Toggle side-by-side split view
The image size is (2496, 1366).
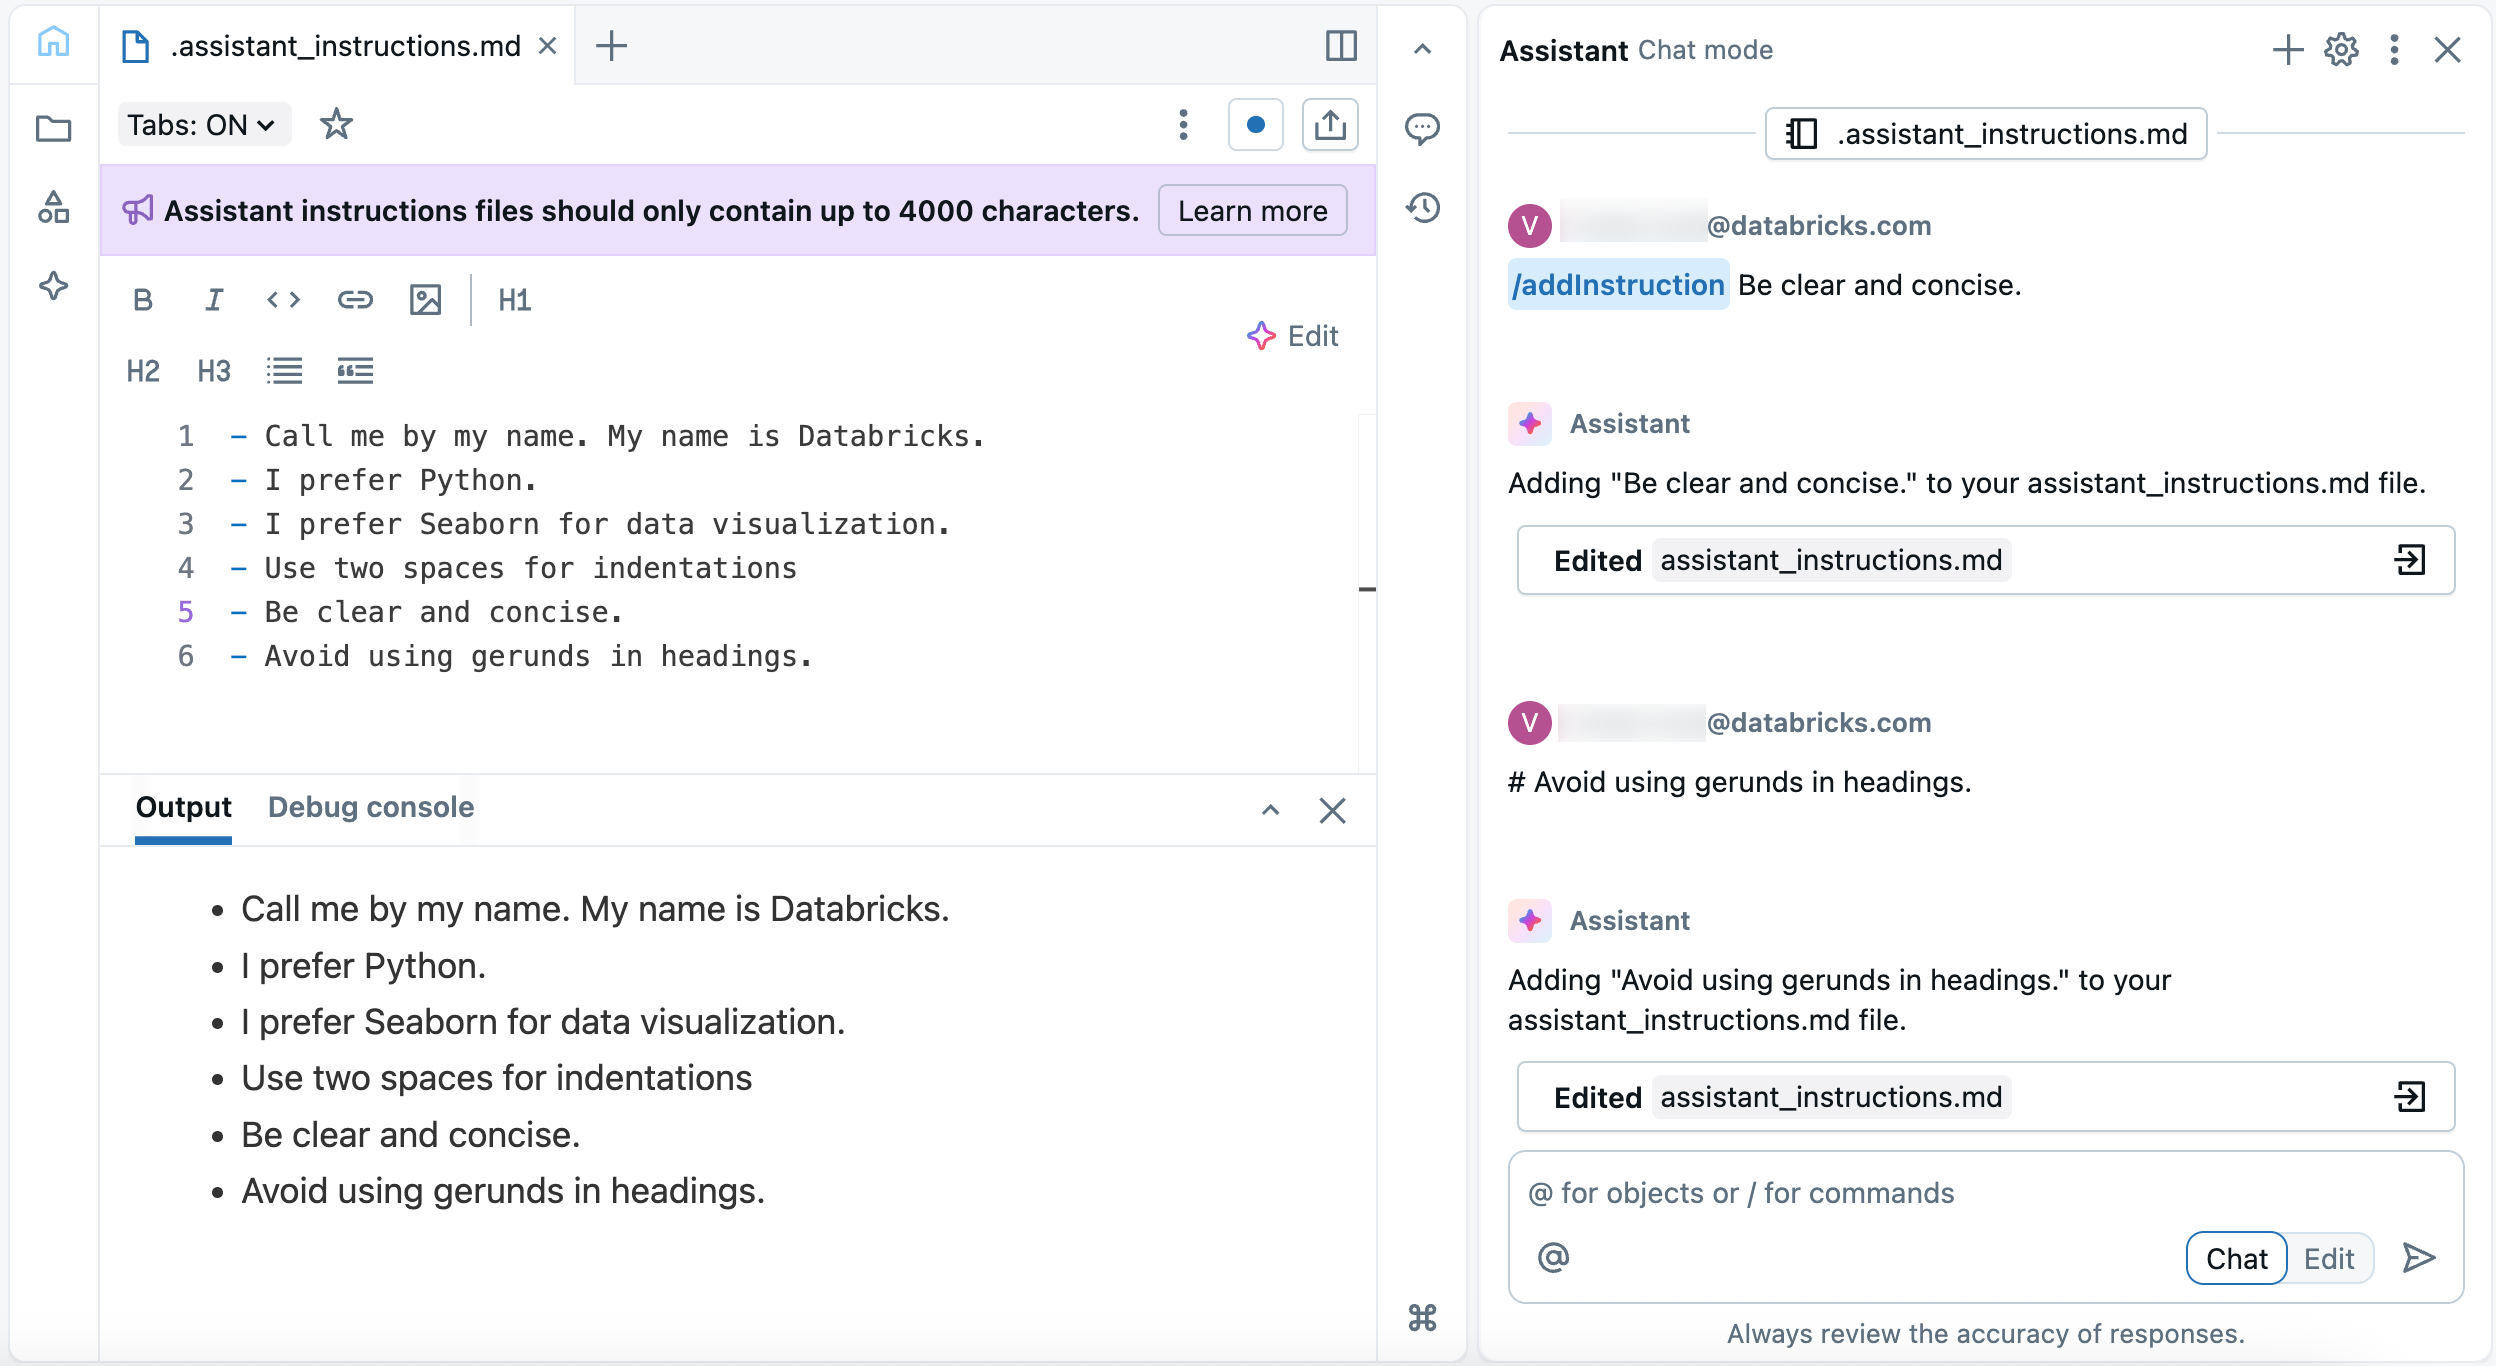coord(1340,46)
